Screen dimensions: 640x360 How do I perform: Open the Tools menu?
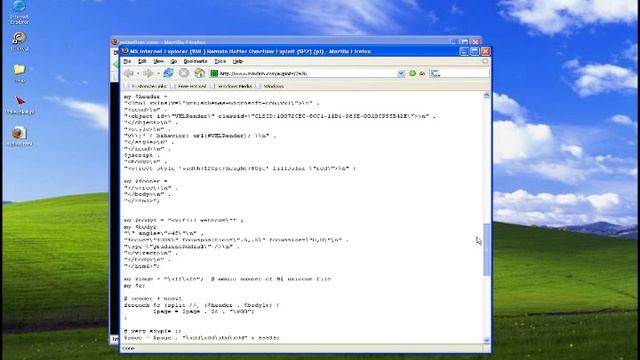(x=220, y=61)
